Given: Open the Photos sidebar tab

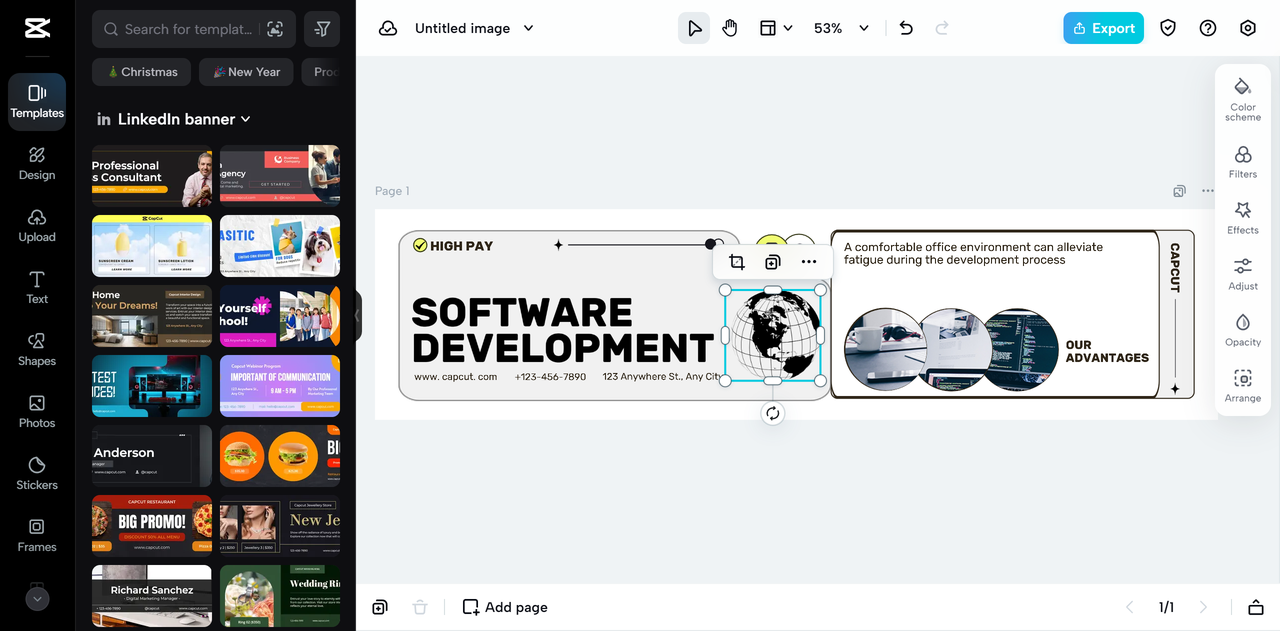Looking at the screenshot, I should (x=37, y=412).
